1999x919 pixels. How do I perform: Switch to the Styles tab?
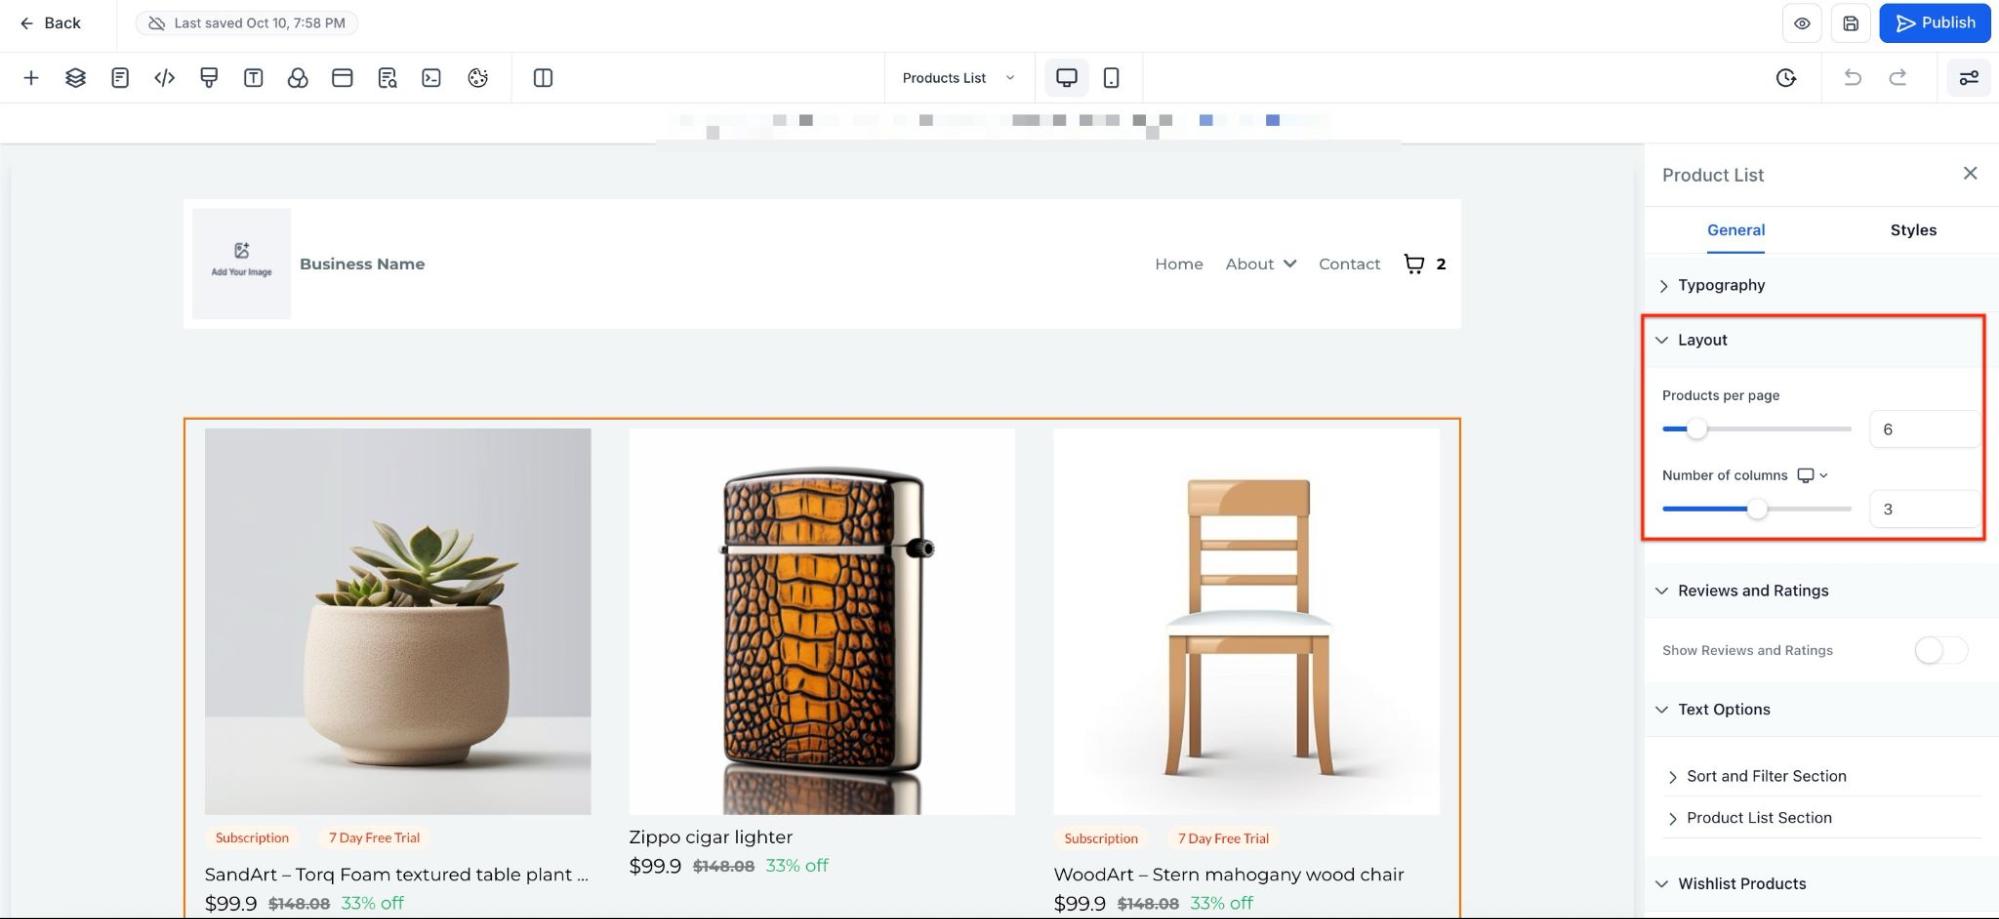[x=1912, y=230]
